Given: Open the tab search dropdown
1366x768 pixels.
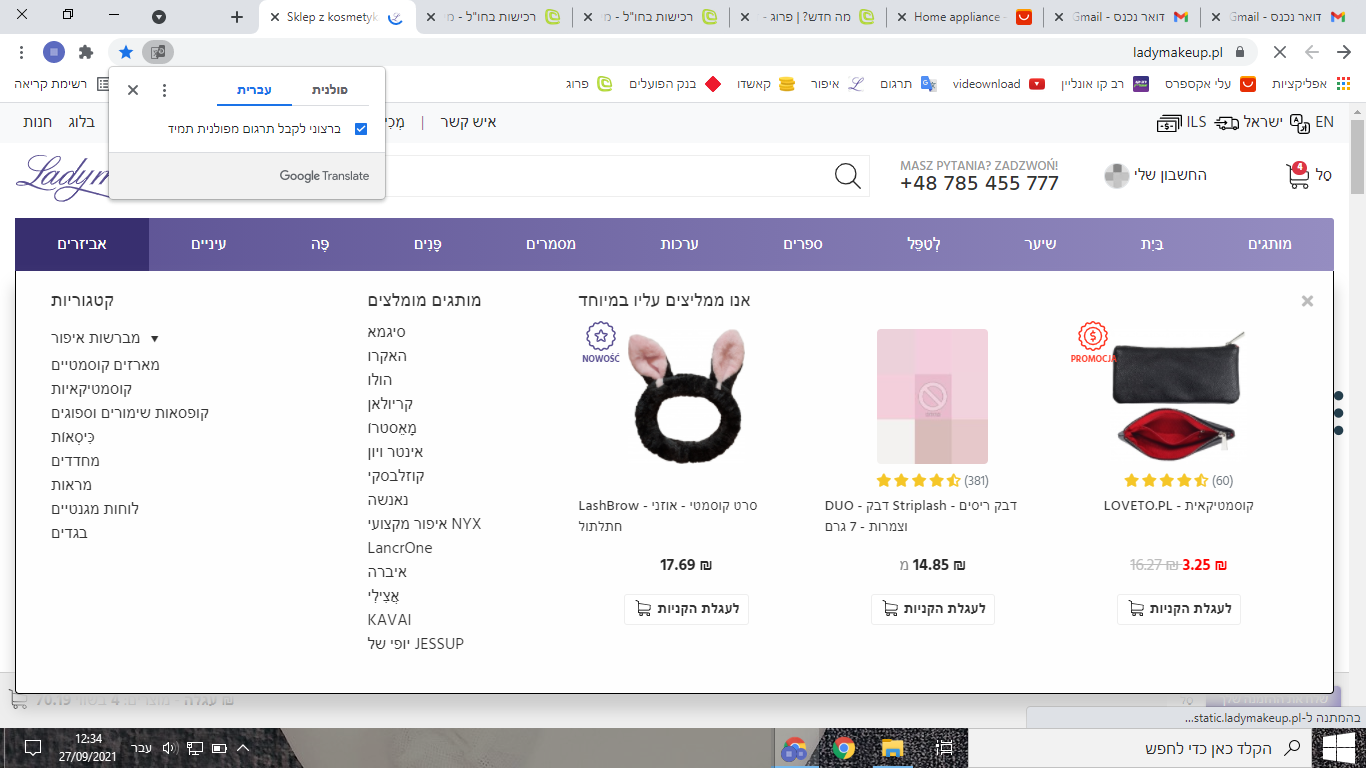Looking at the screenshot, I should pyautogui.click(x=159, y=17).
